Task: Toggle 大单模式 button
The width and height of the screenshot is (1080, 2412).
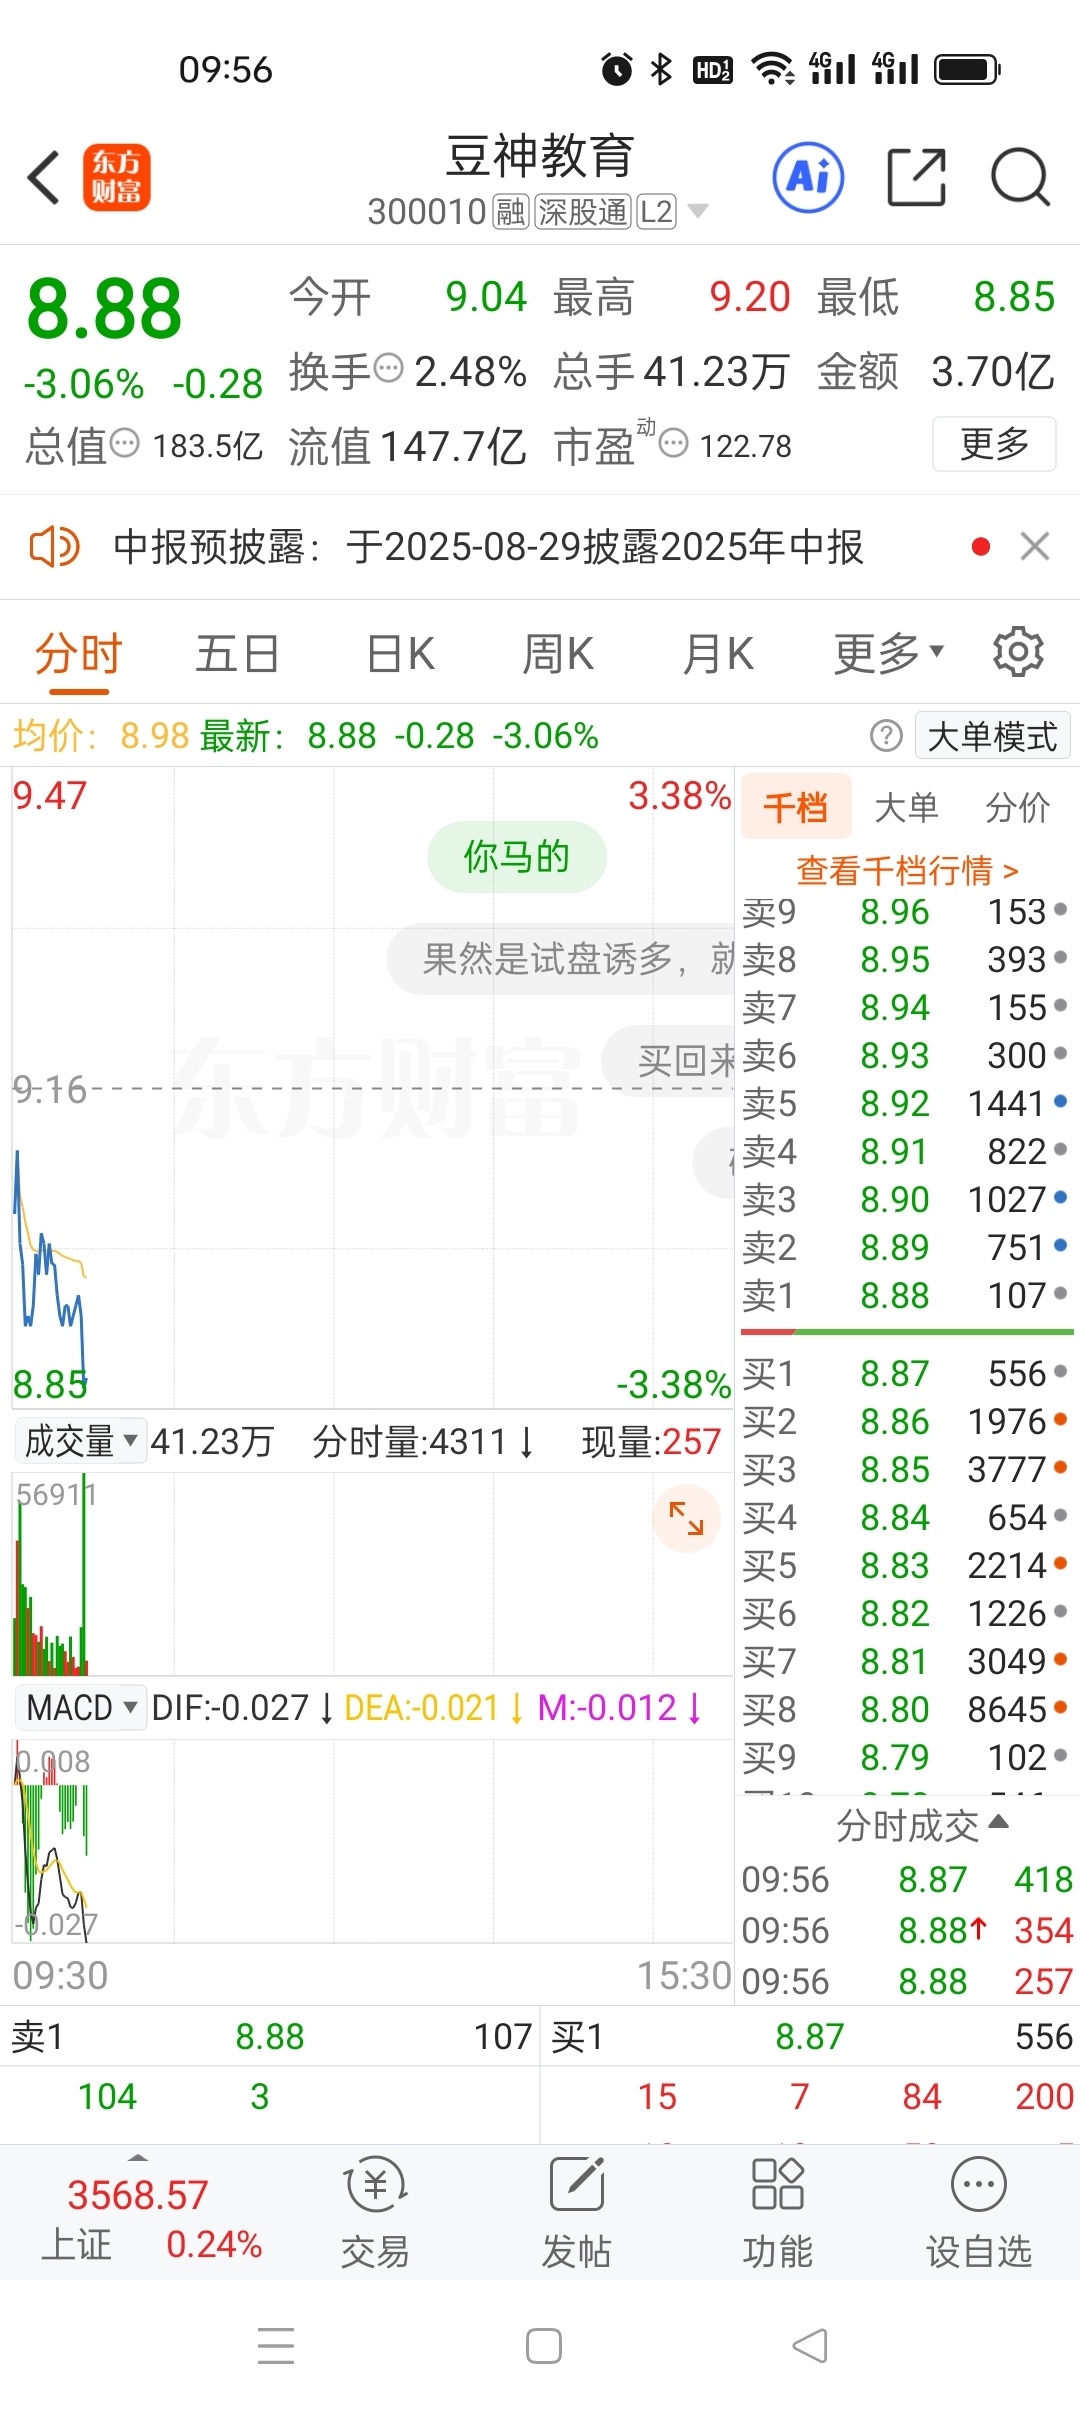Action: coord(992,736)
